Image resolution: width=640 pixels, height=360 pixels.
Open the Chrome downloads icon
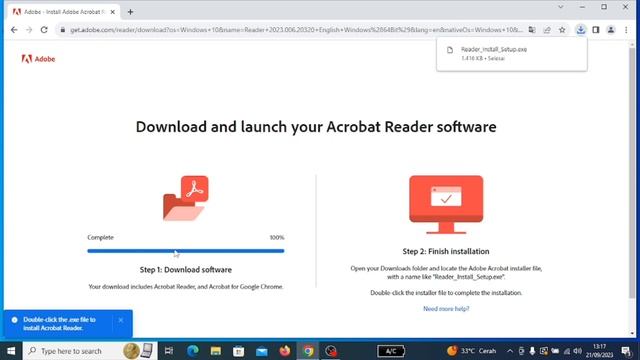point(580,30)
